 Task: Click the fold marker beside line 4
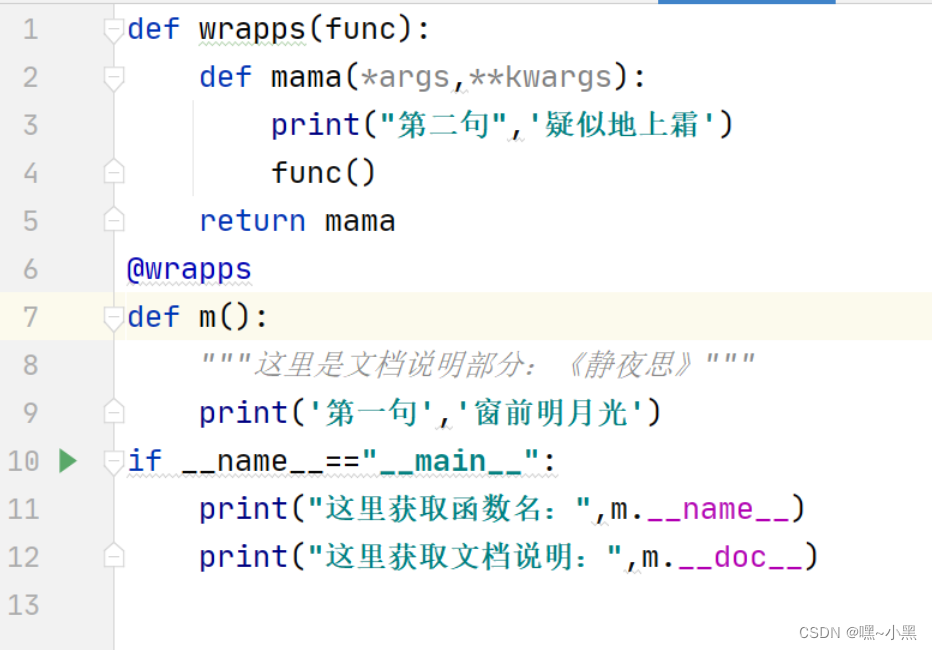(x=113, y=170)
